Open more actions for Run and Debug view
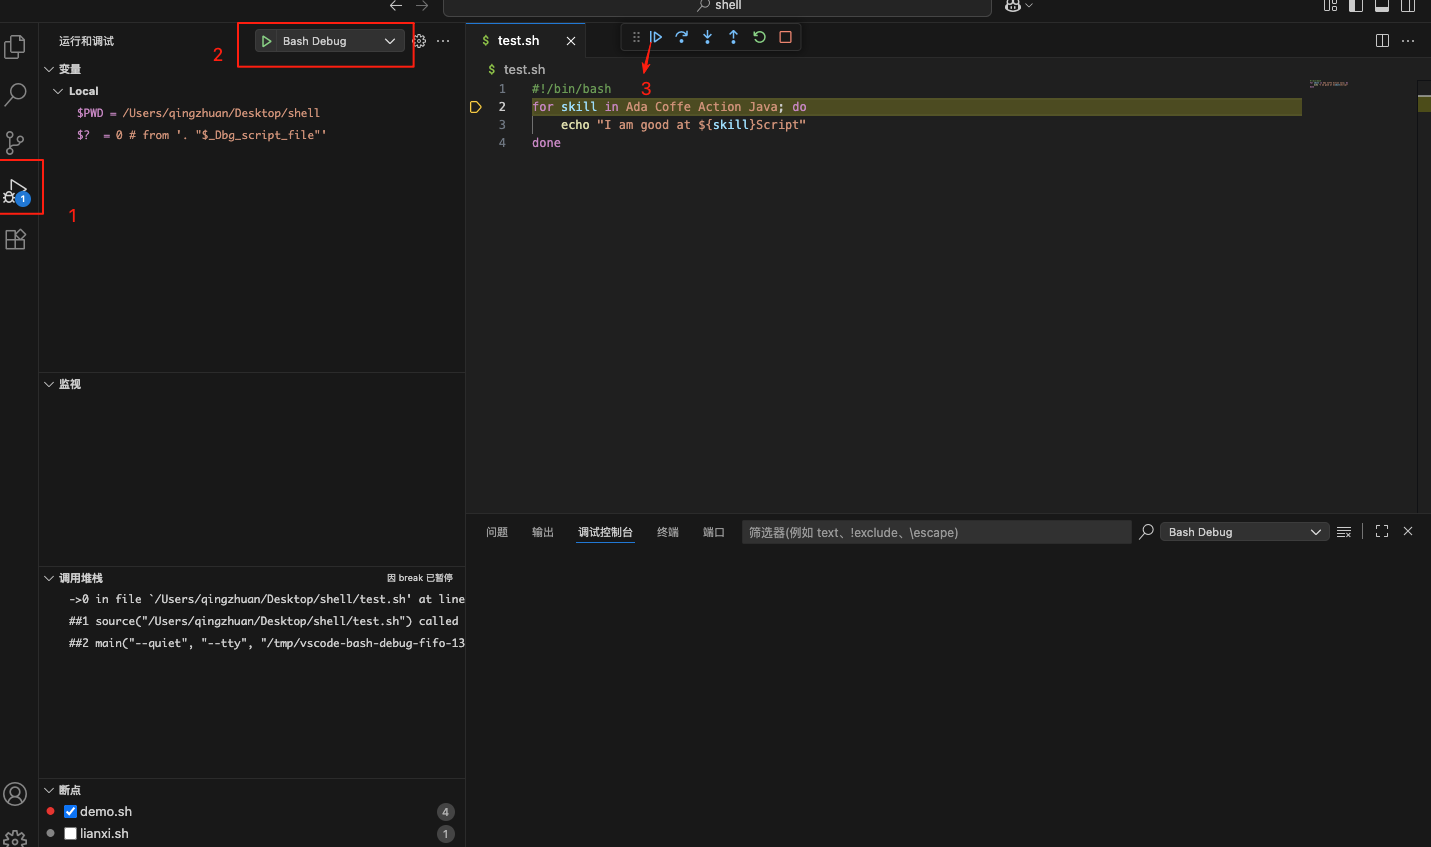Screen dimensions: 1431x847 (x=443, y=40)
